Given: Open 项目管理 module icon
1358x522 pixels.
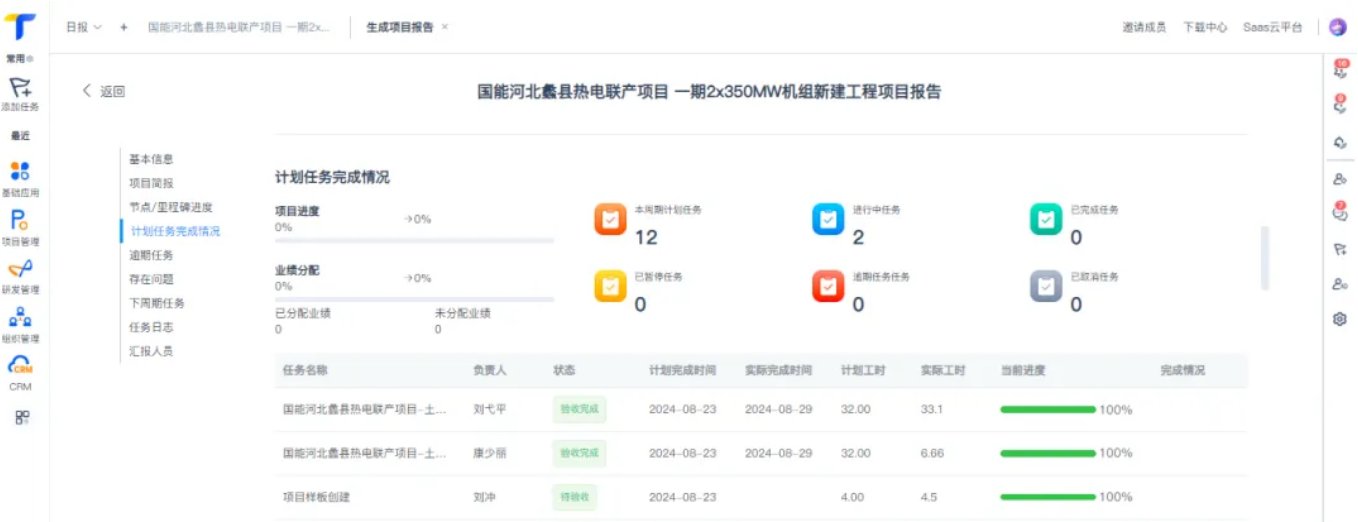Looking at the screenshot, I should (x=20, y=220).
